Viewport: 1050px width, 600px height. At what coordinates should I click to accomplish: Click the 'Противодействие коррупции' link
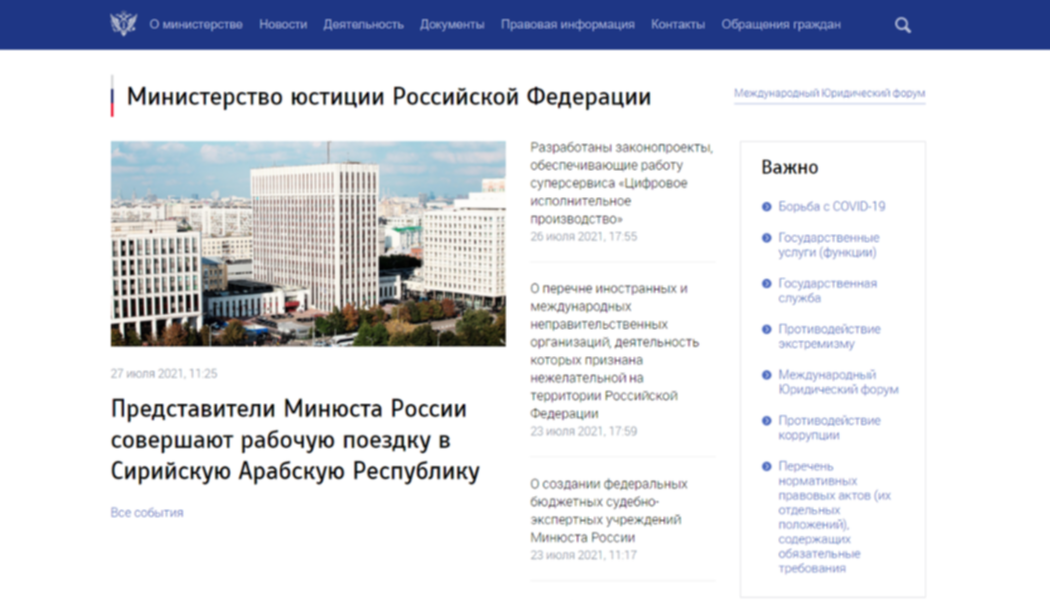point(829,427)
